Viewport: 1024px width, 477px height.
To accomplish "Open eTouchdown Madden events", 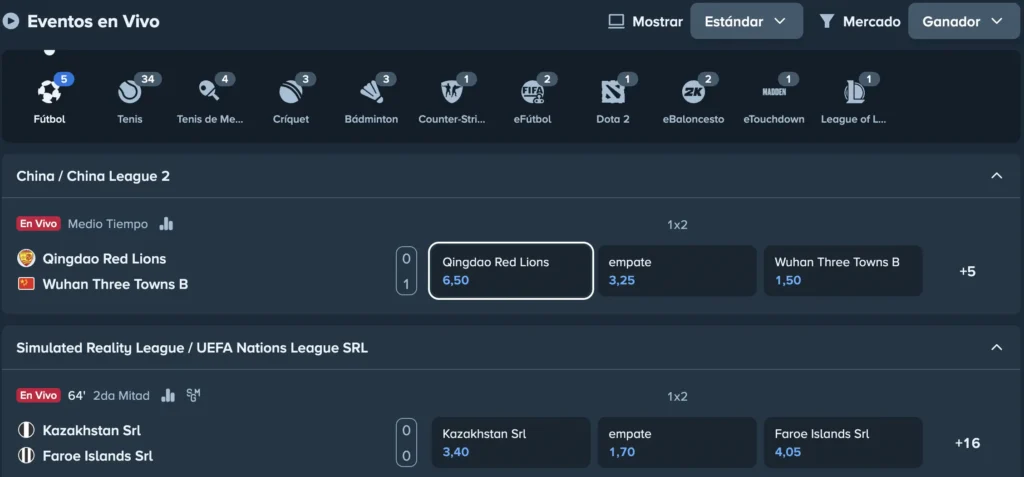I will click(774, 93).
